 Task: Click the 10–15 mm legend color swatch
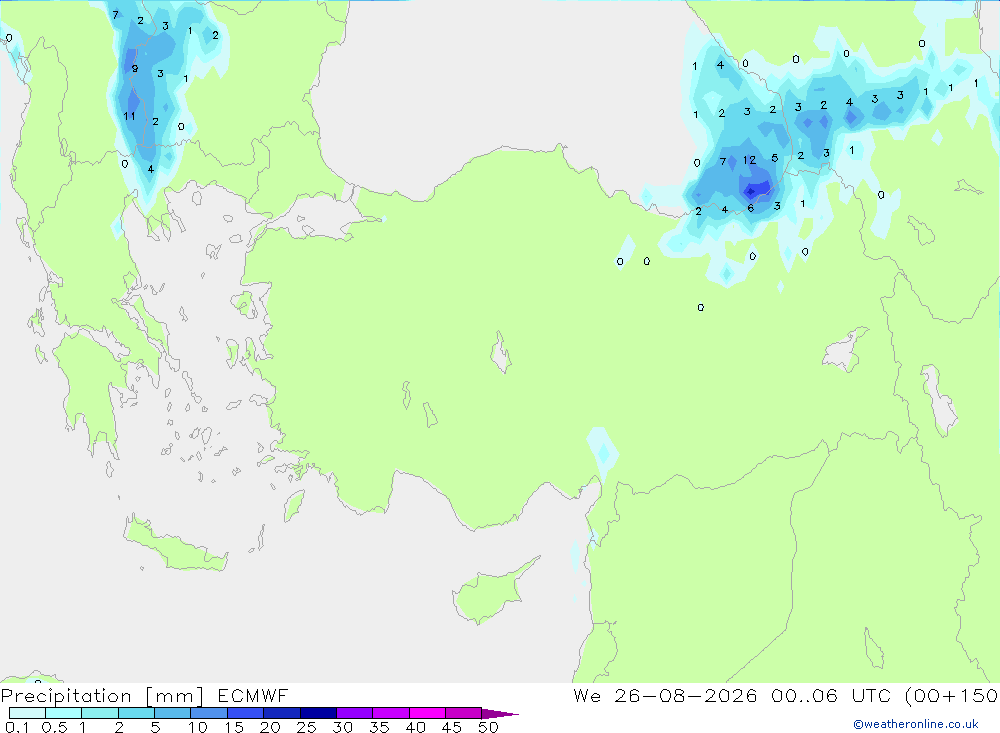pyautogui.click(x=209, y=713)
